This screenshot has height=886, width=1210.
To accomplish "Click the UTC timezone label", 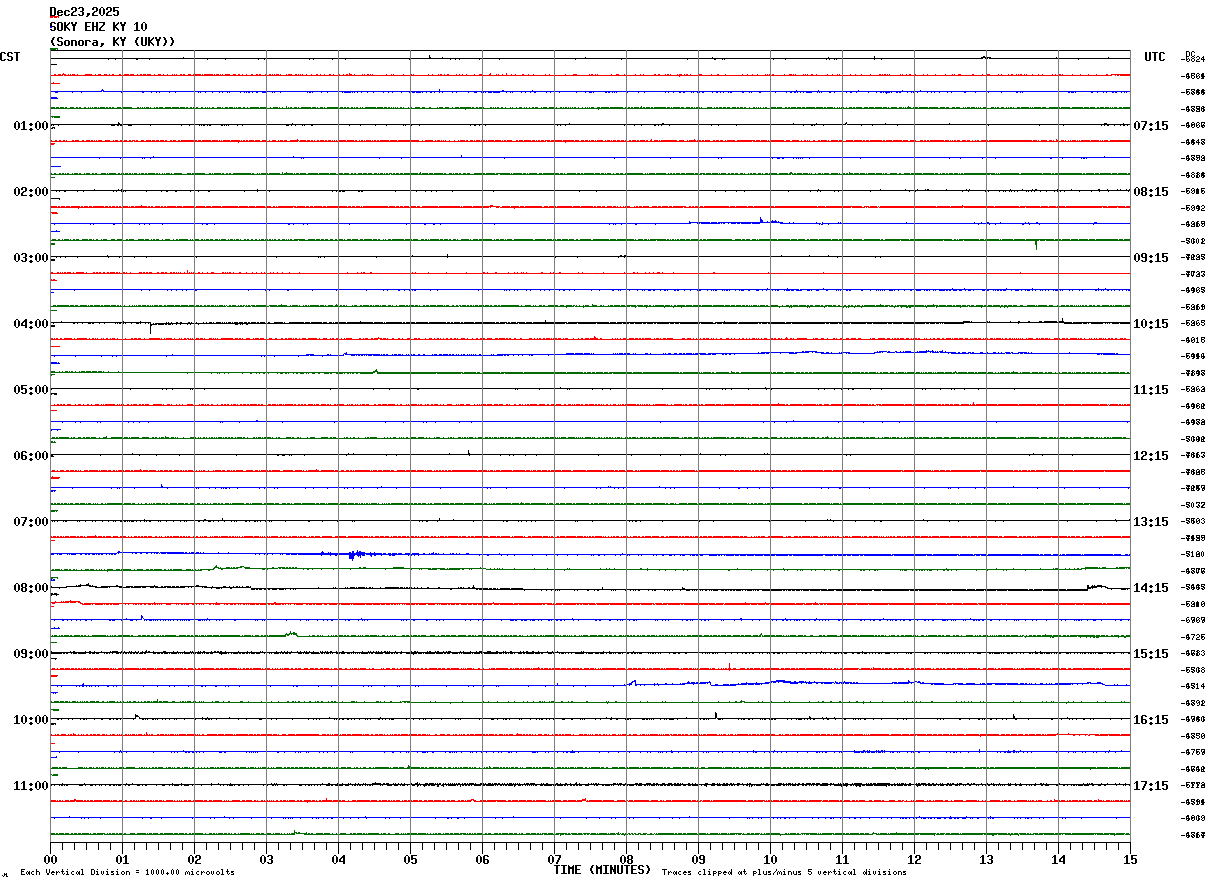I will (x=1155, y=57).
